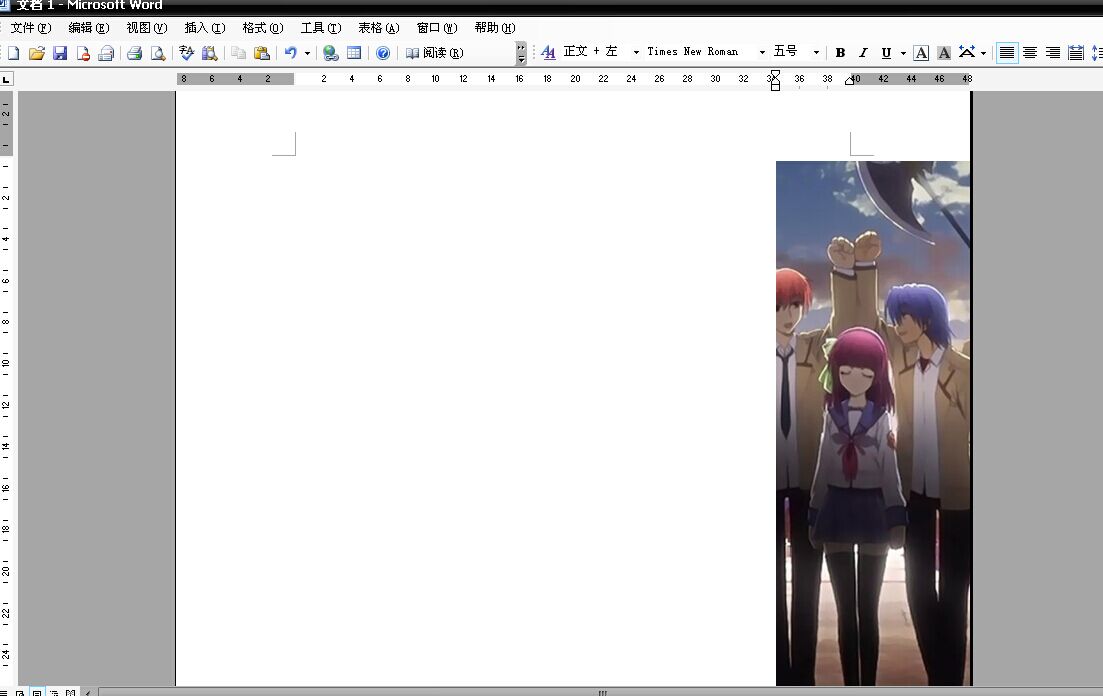This screenshot has height=696, width=1103.
Task: Toggle italic formatting
Action: pyautogui.click(x=863, y=53)
